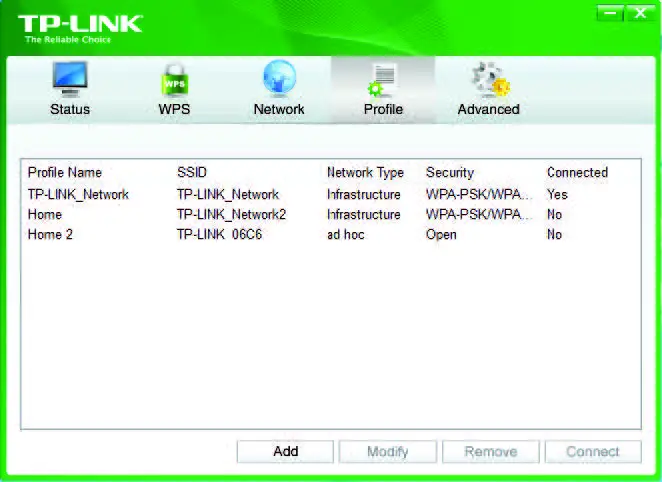Click Infrastructure in the Home row
662x482 pixels.
click(x=364, y=214)
